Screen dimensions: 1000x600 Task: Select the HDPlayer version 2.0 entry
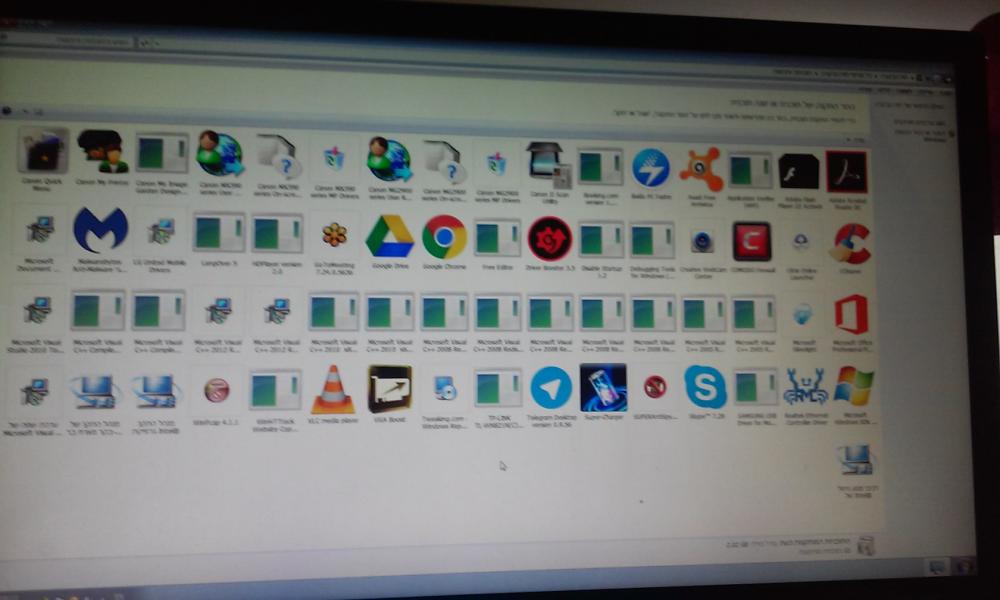pyautogui.click(x=276, y=233)
